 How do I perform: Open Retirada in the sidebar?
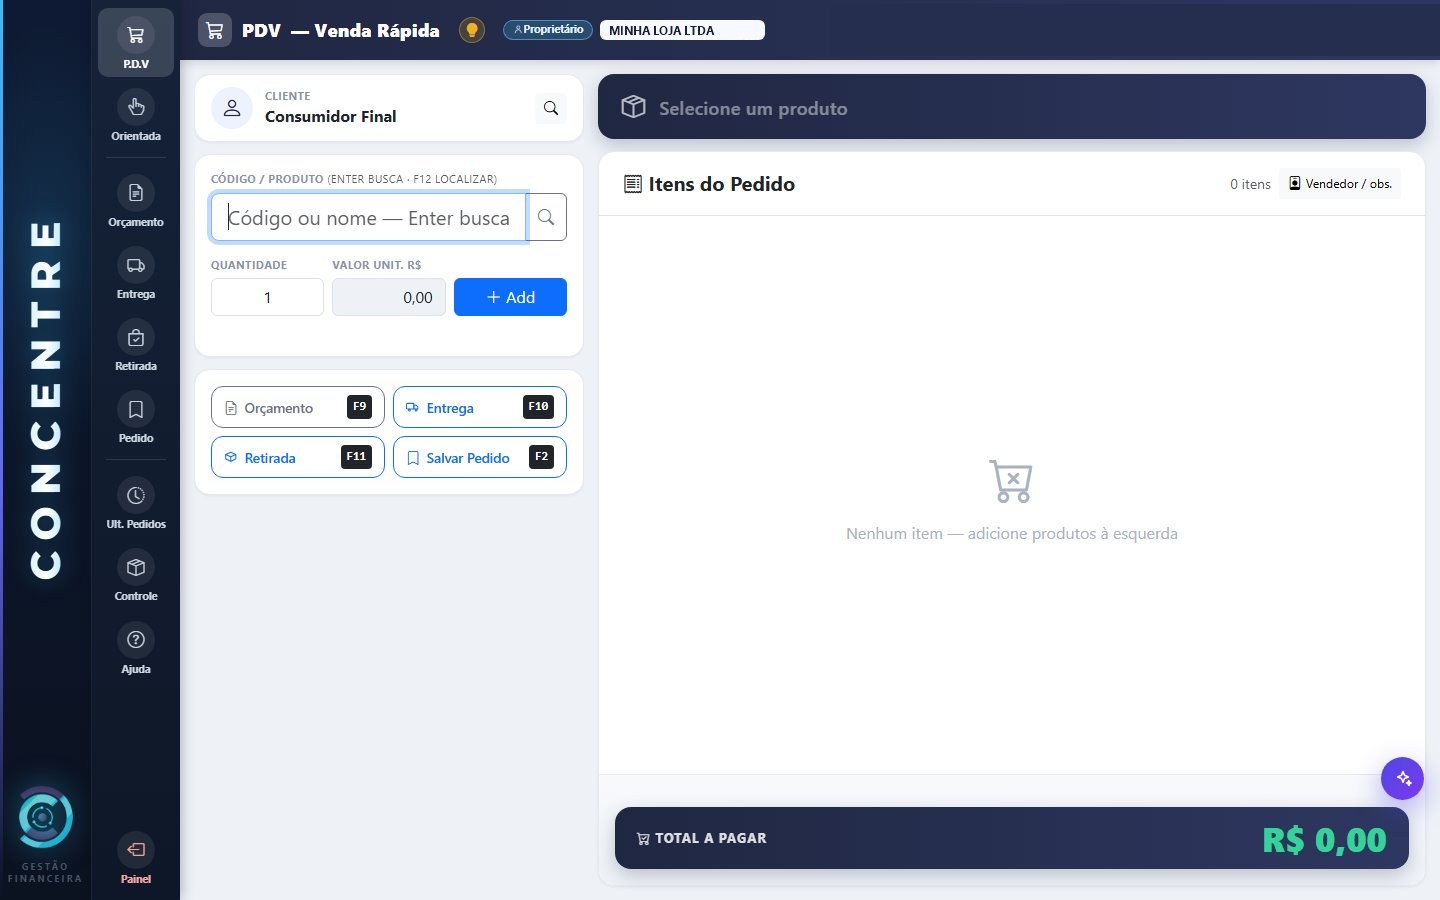click(x=136, y=347)
